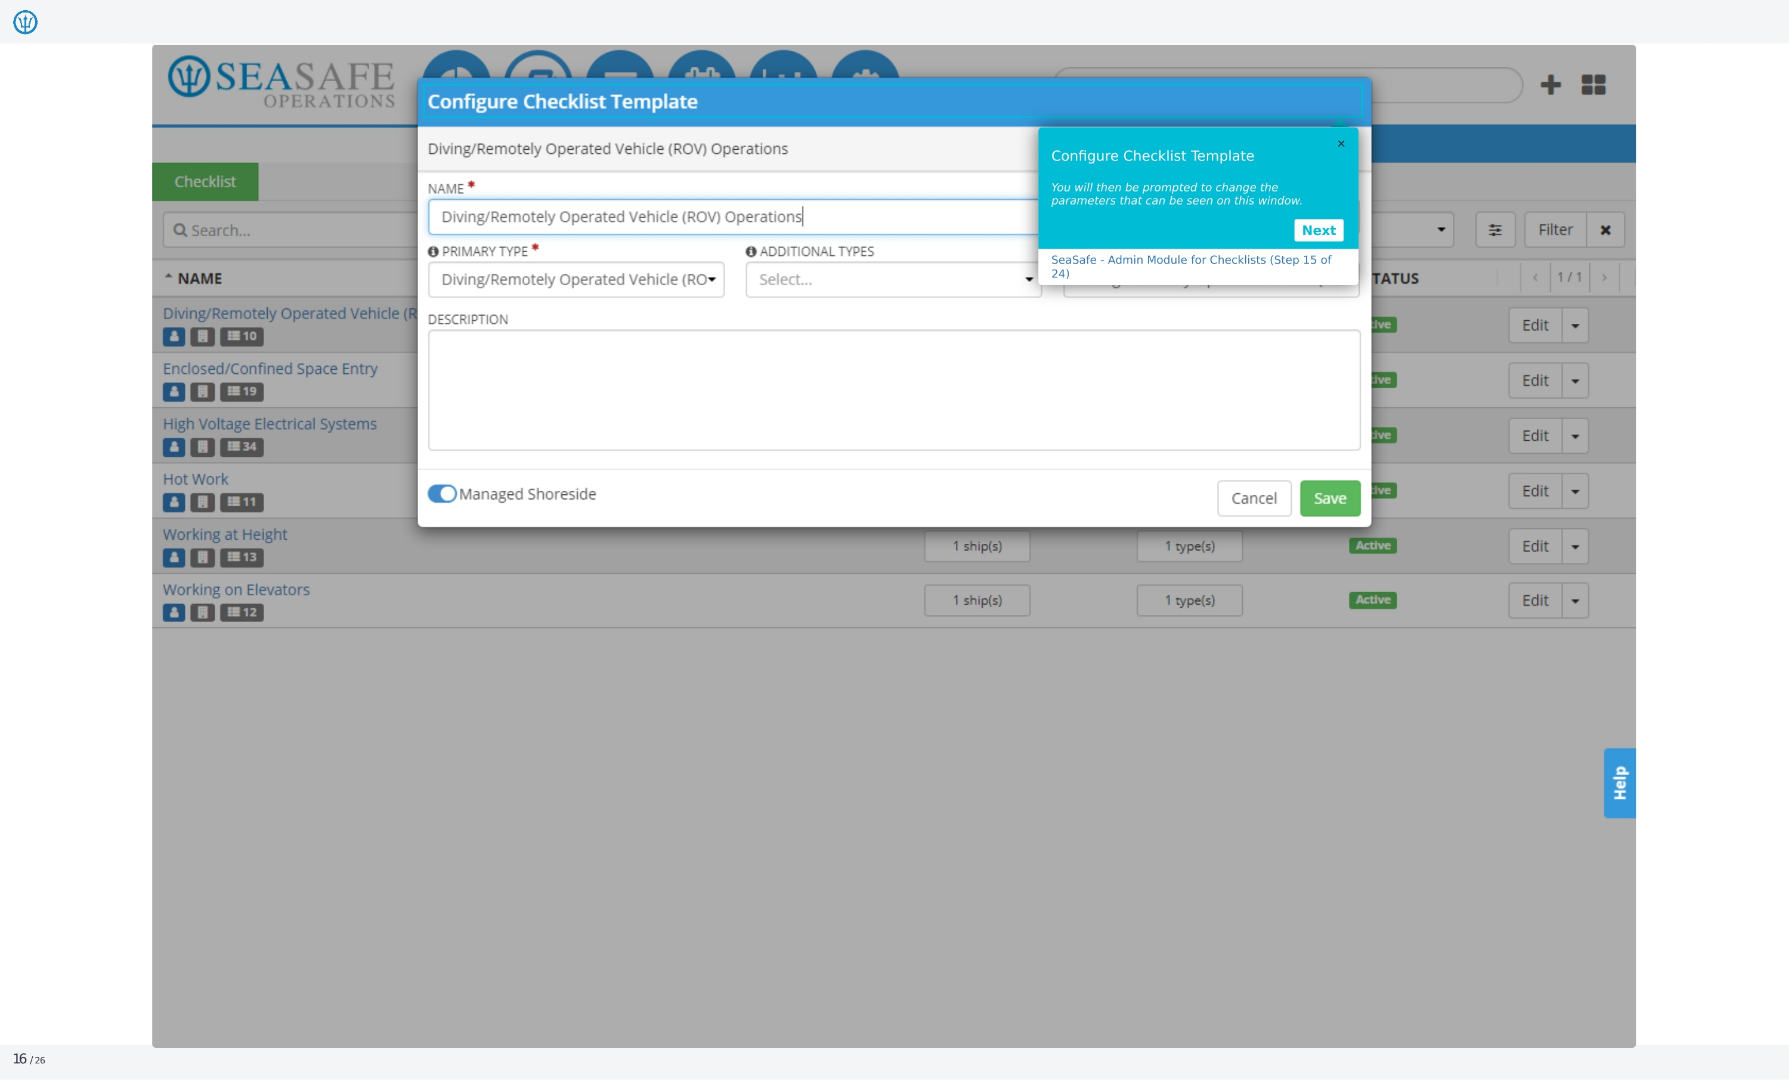The image size is (1789, 1080).
Task: Sort by the NAME column header
Action: [199, 279]
